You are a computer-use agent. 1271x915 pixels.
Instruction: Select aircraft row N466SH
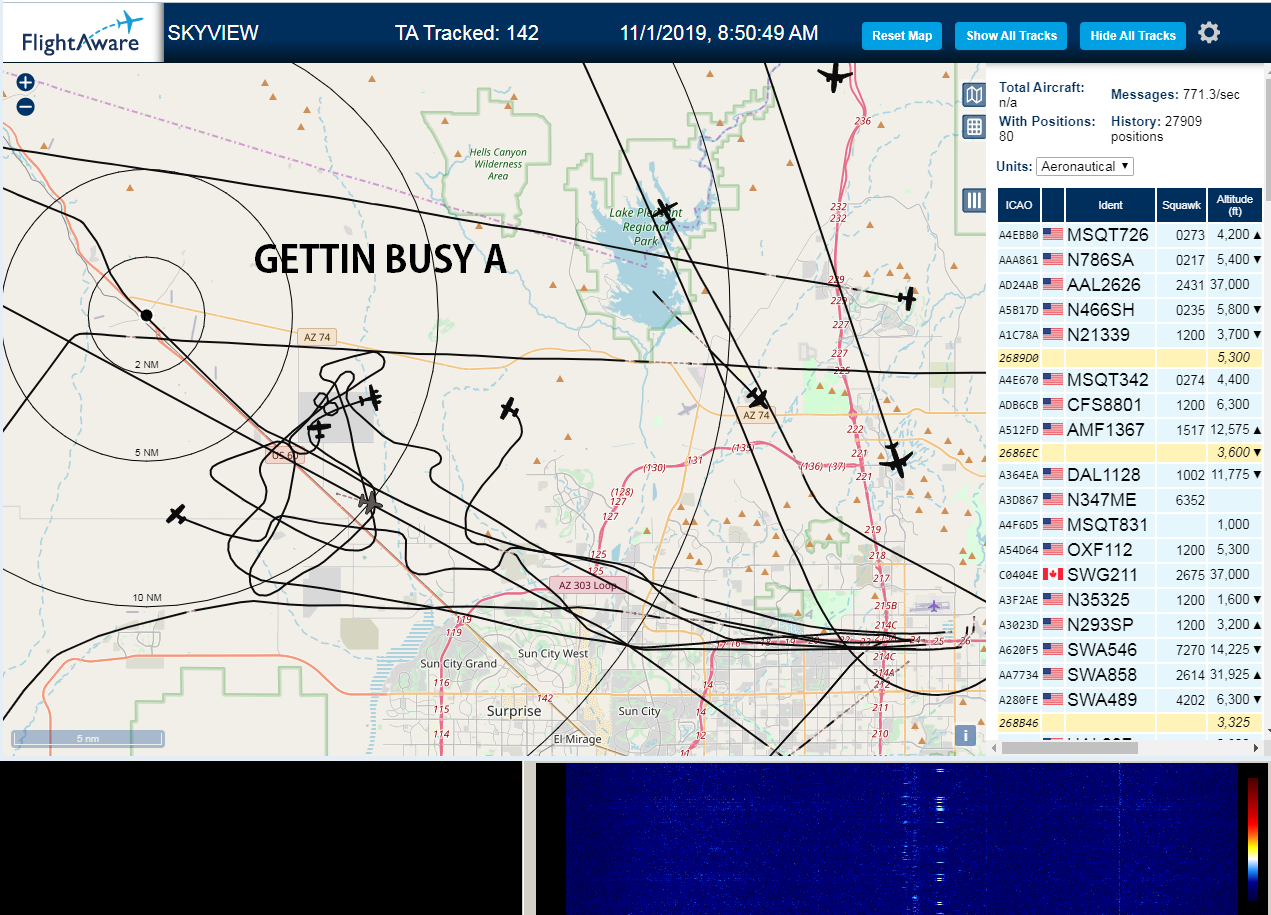coord(1130,310)
